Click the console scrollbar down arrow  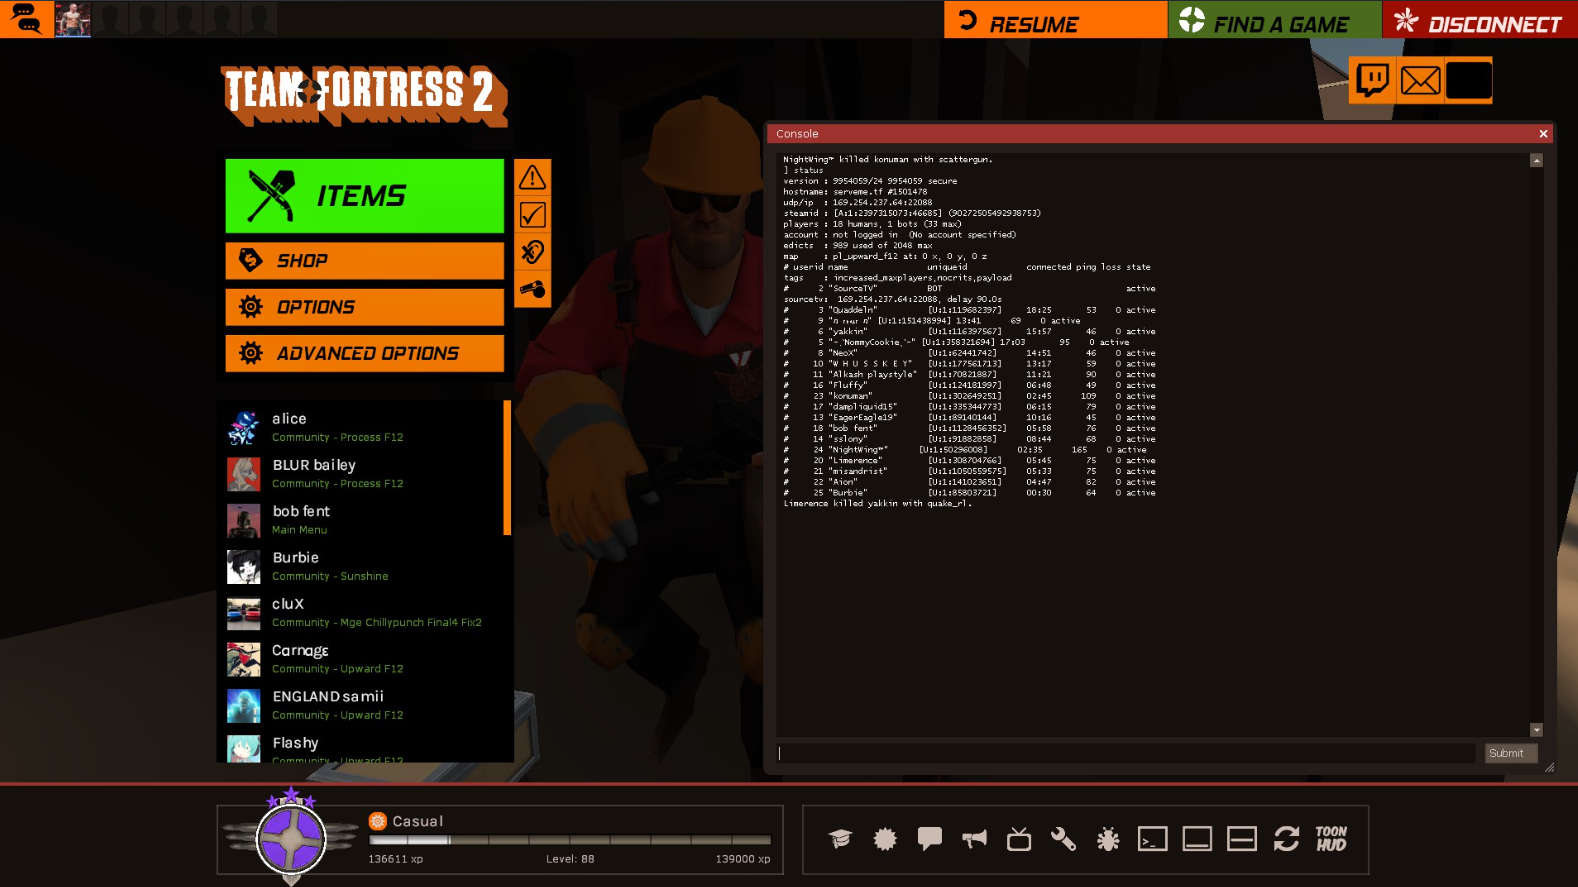1536,730
